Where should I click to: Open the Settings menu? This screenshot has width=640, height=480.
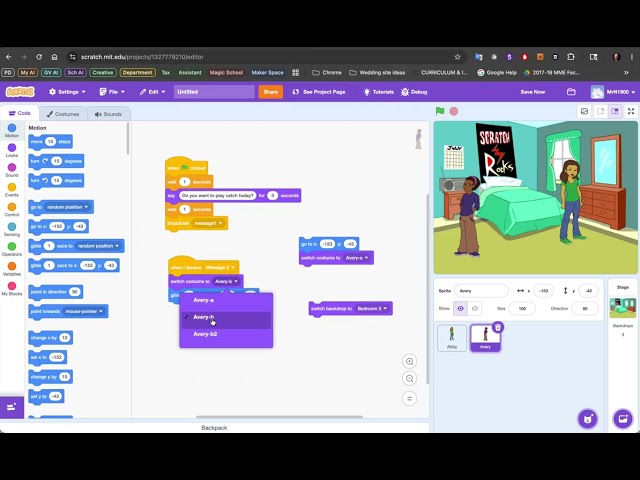pyautogui.click(x=67, y=92)
